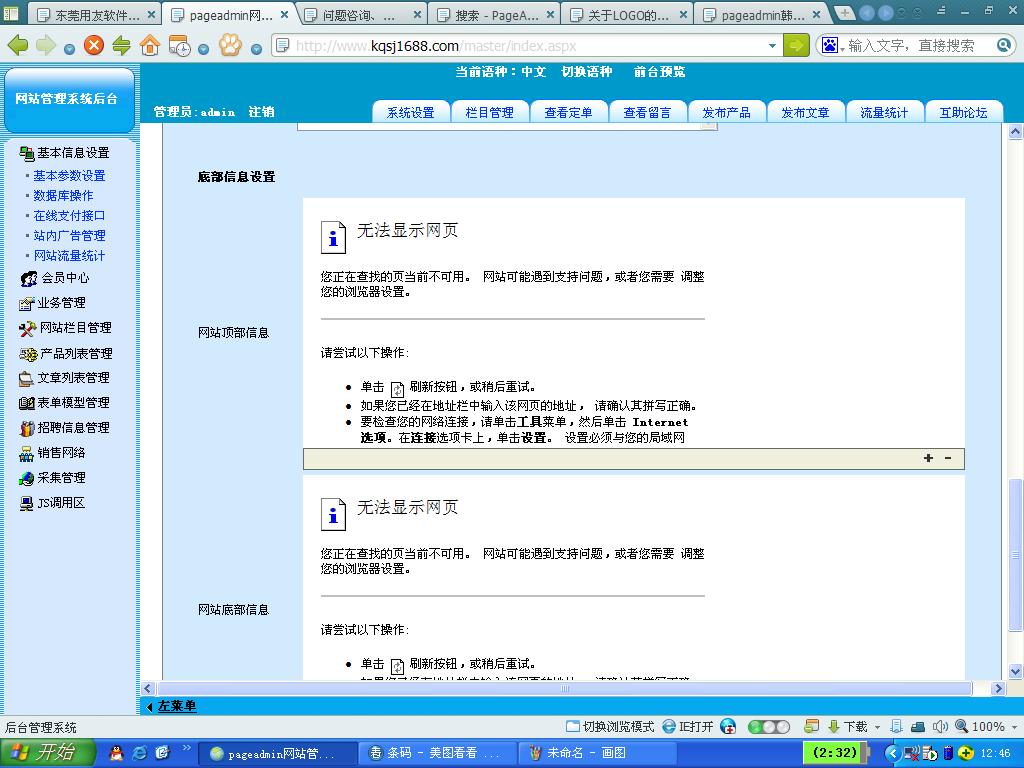1024x768 pixels.
Task: Click the home icon in browser toolbar
Action: tap(150, 45)
